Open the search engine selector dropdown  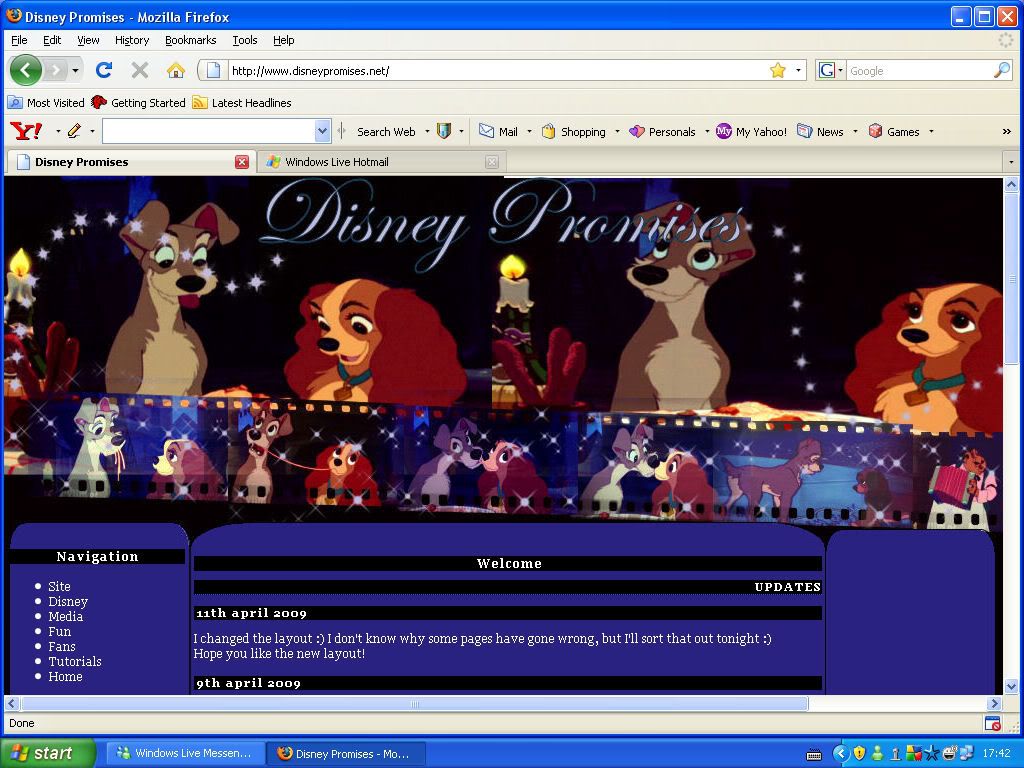pos(830,70)
